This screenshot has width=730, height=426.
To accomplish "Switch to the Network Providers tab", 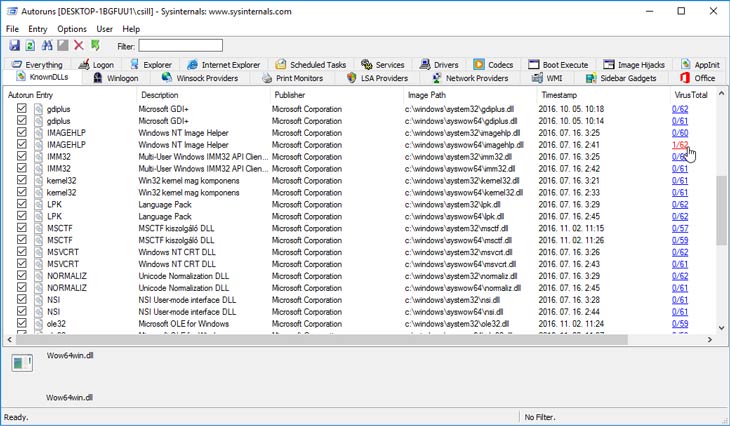I will coord(470,78).
